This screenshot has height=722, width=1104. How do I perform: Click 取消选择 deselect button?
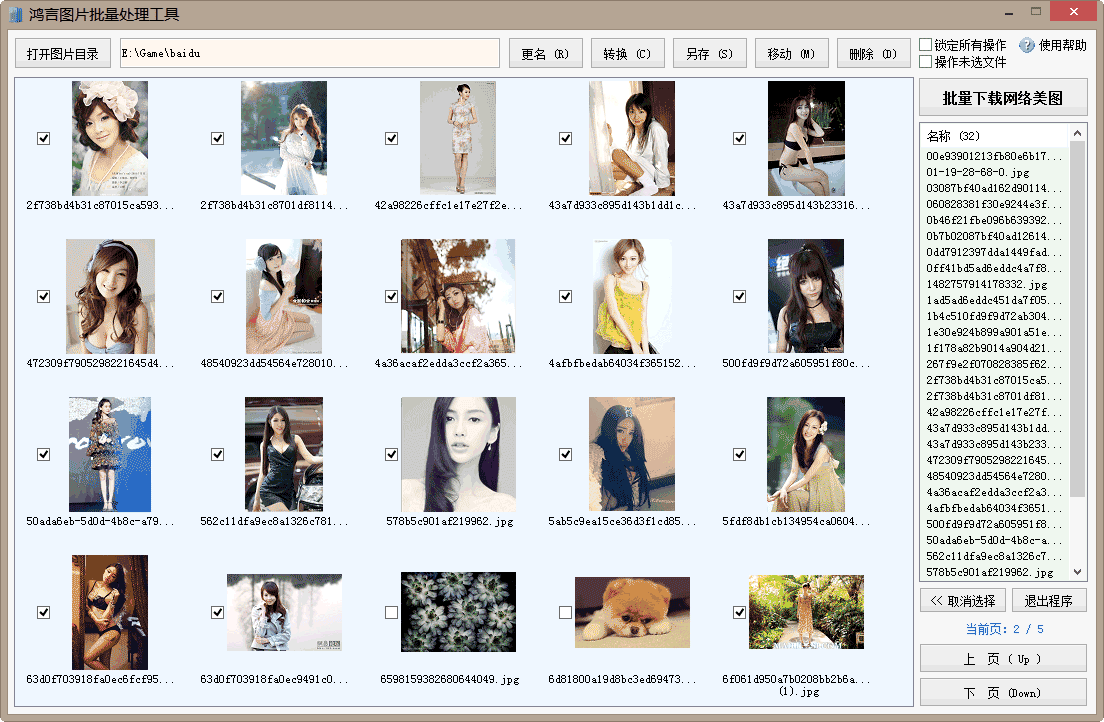click(963, 601)
